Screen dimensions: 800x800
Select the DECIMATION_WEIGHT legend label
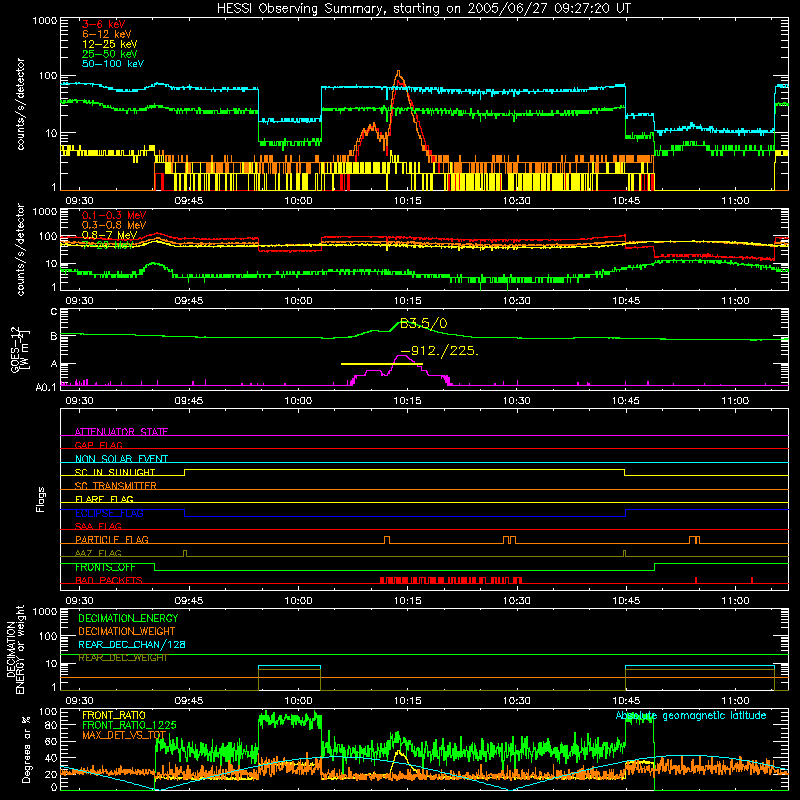tap(127, 631)
